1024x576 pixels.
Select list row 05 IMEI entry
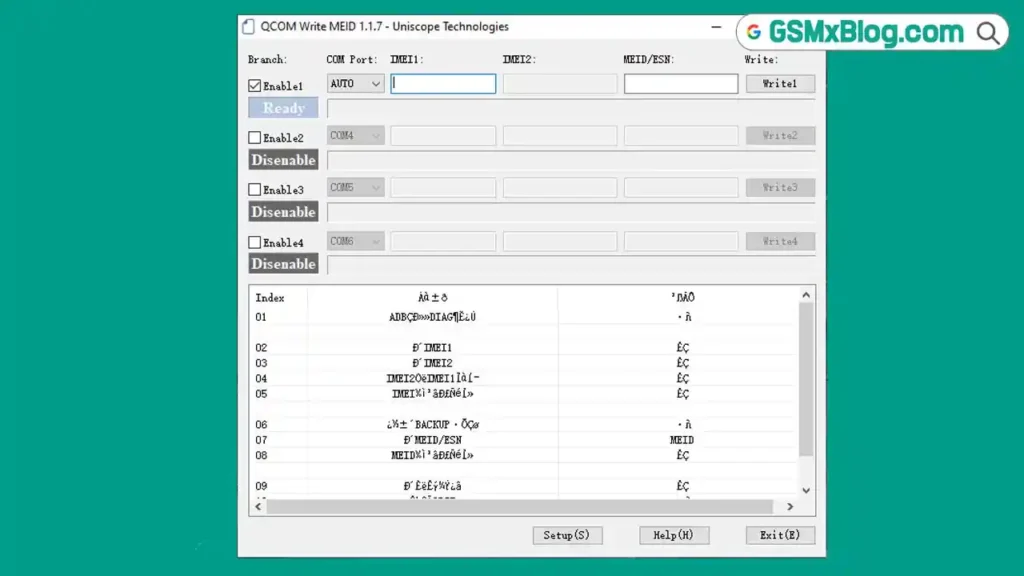(524, 394)
